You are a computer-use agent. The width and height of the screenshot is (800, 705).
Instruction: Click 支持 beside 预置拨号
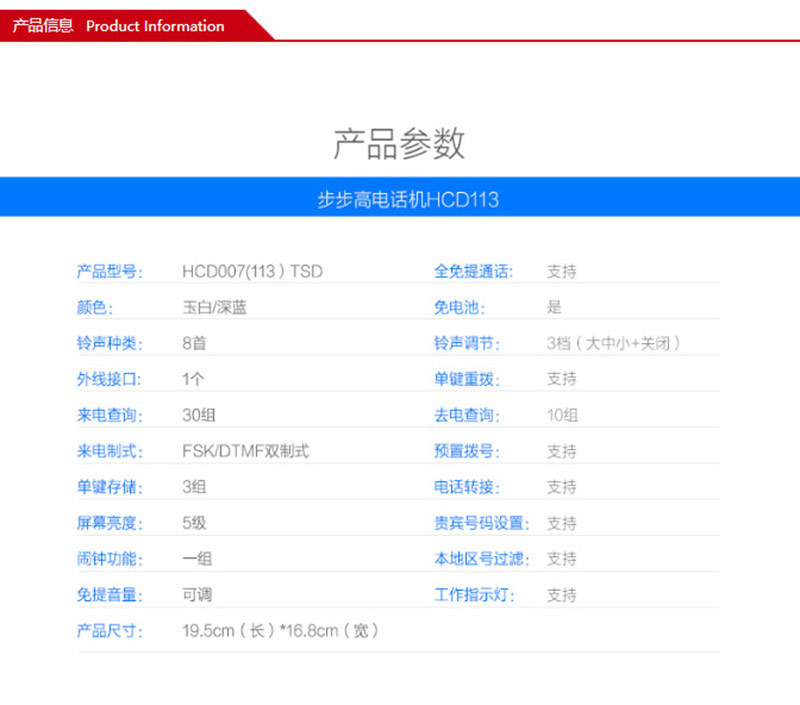[562, 451]
